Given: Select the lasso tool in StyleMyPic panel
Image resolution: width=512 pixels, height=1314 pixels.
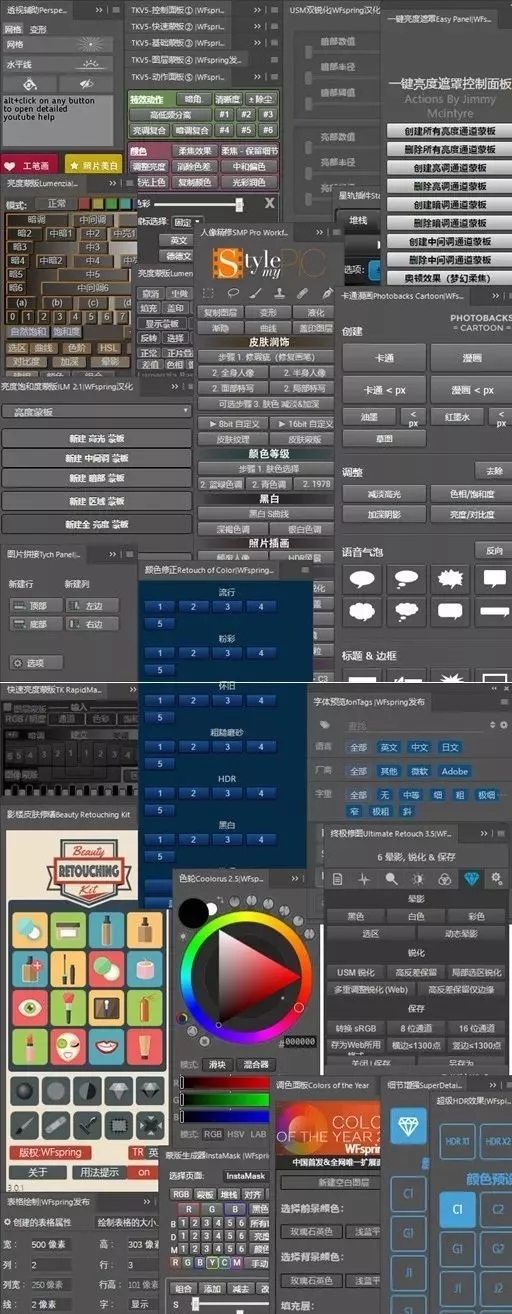Looking at the screenshot, I should point(232,294).
